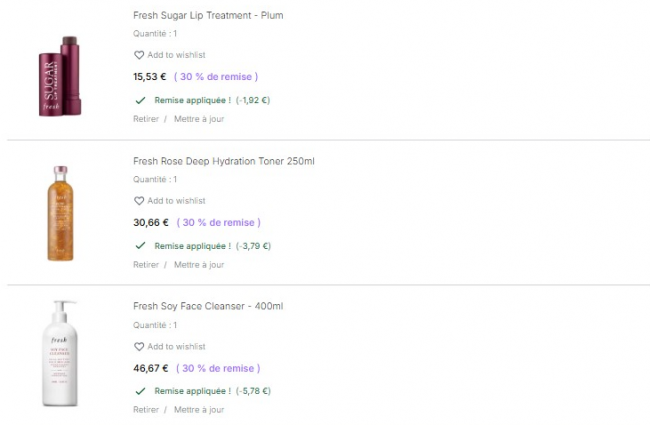Click Mettre à jour for Soy Cleanser
The image size is (650, 425).
(x=199, y=410)
